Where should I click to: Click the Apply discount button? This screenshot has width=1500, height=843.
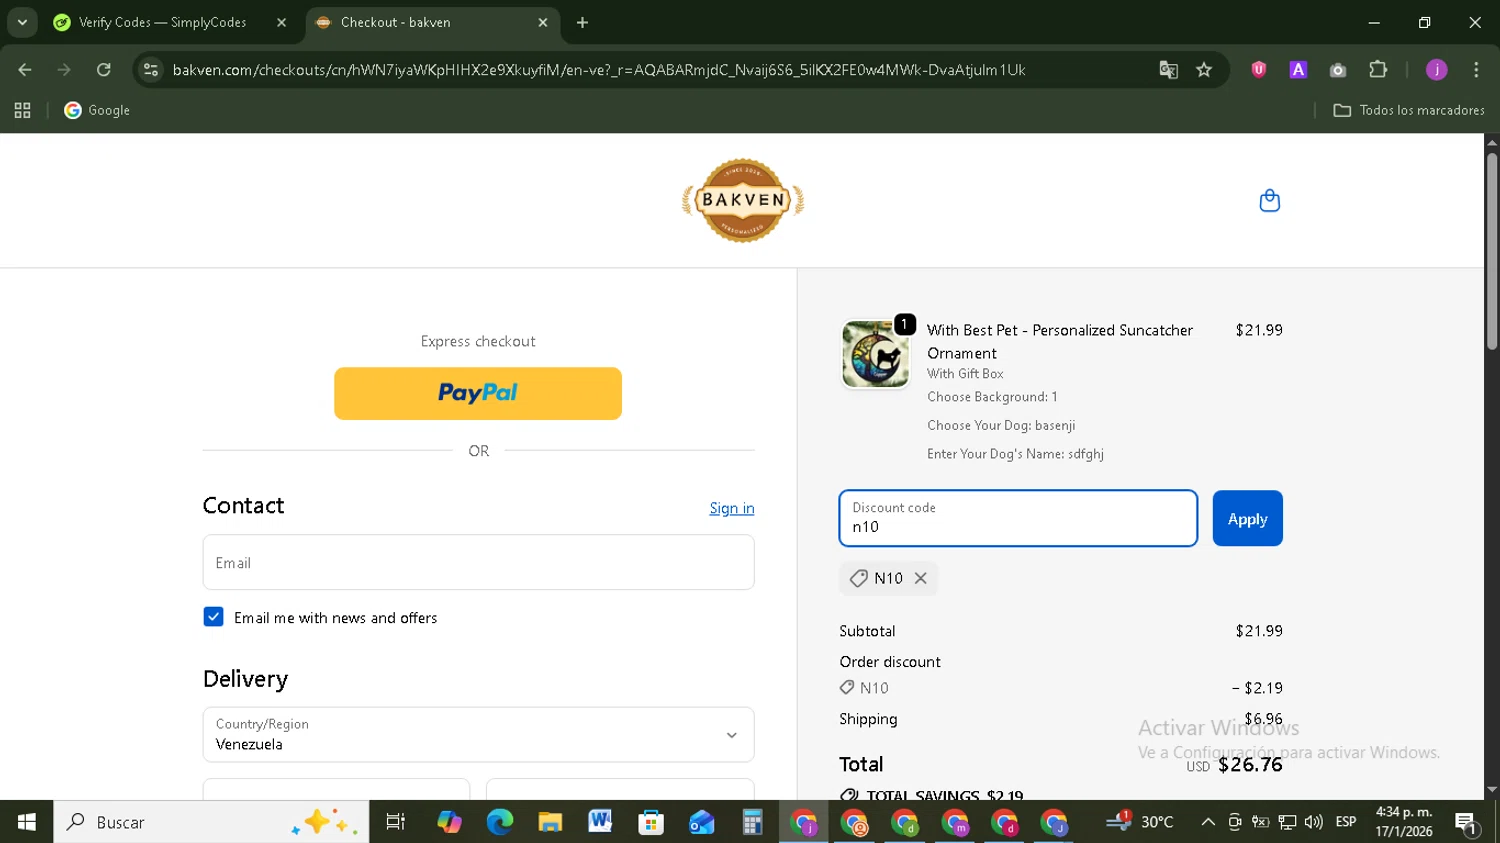pos(1247,518)
